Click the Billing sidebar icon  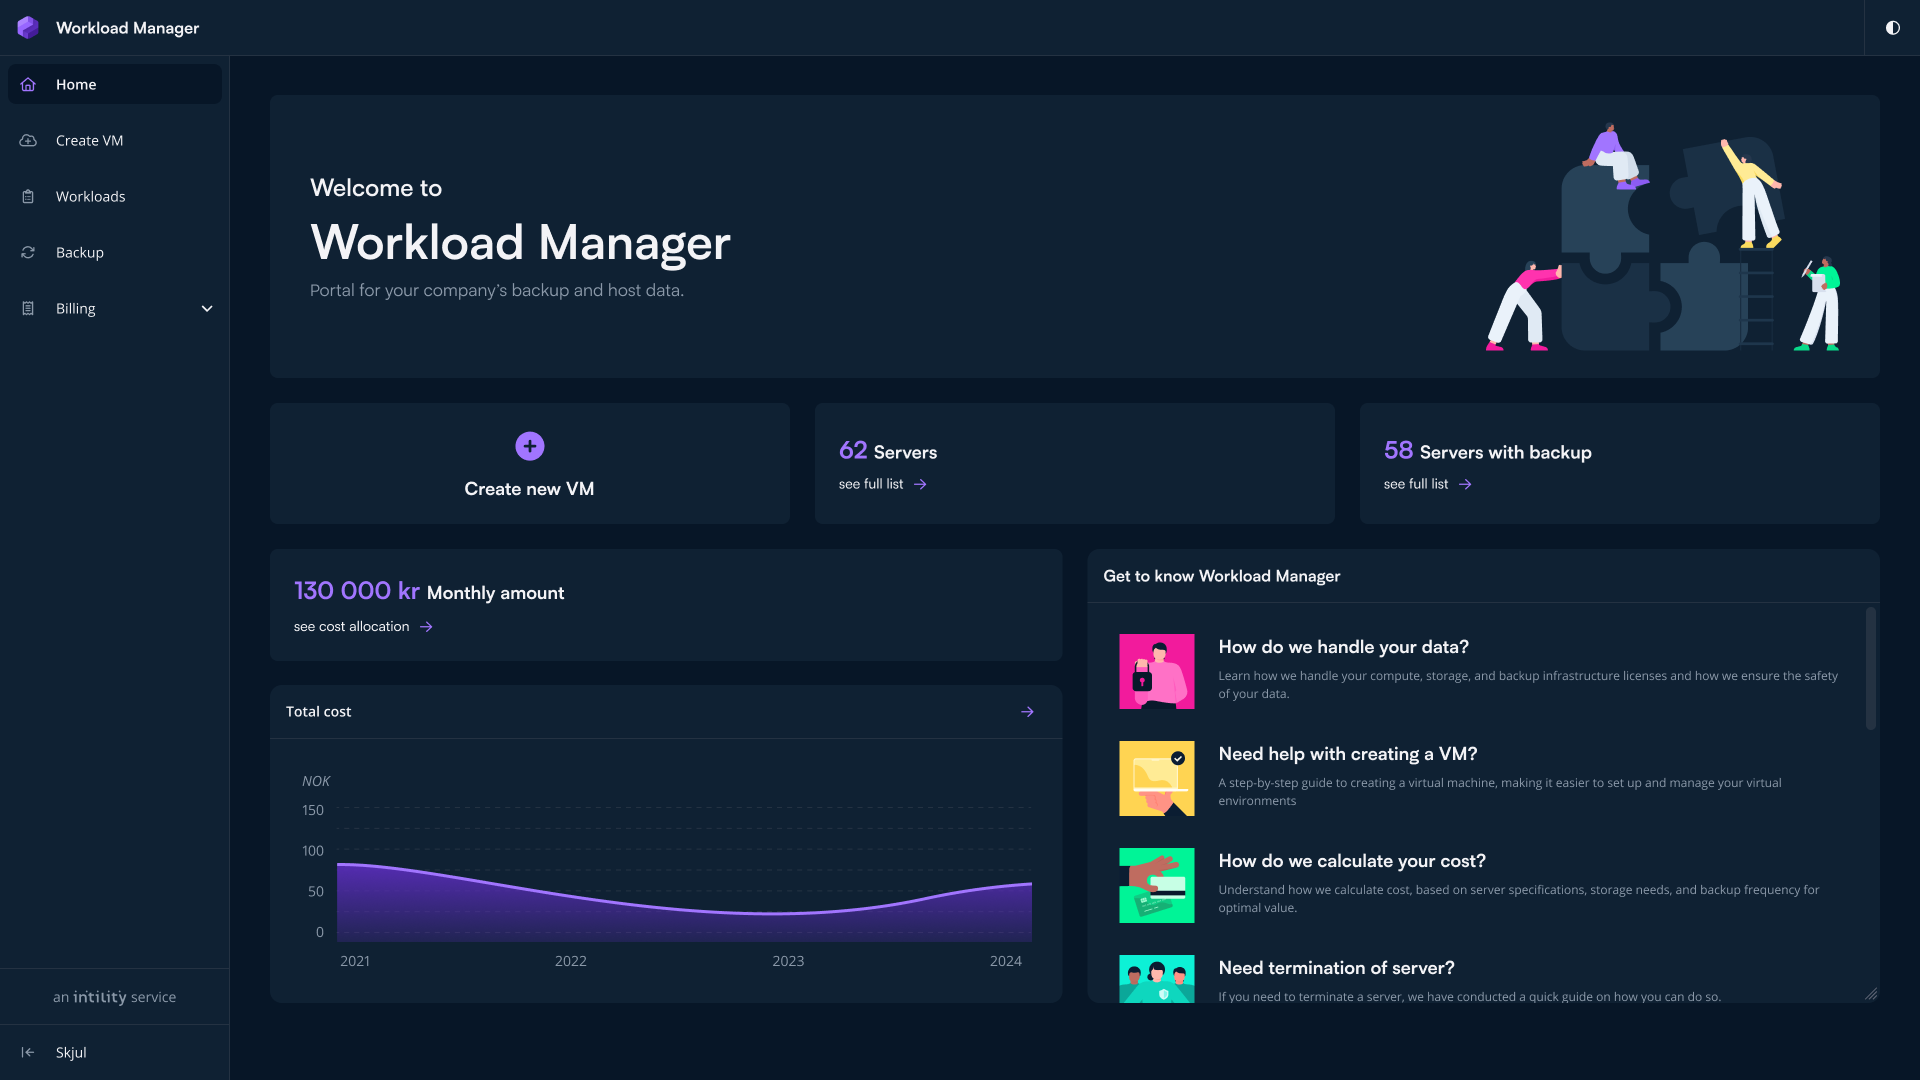click(29, 307)
